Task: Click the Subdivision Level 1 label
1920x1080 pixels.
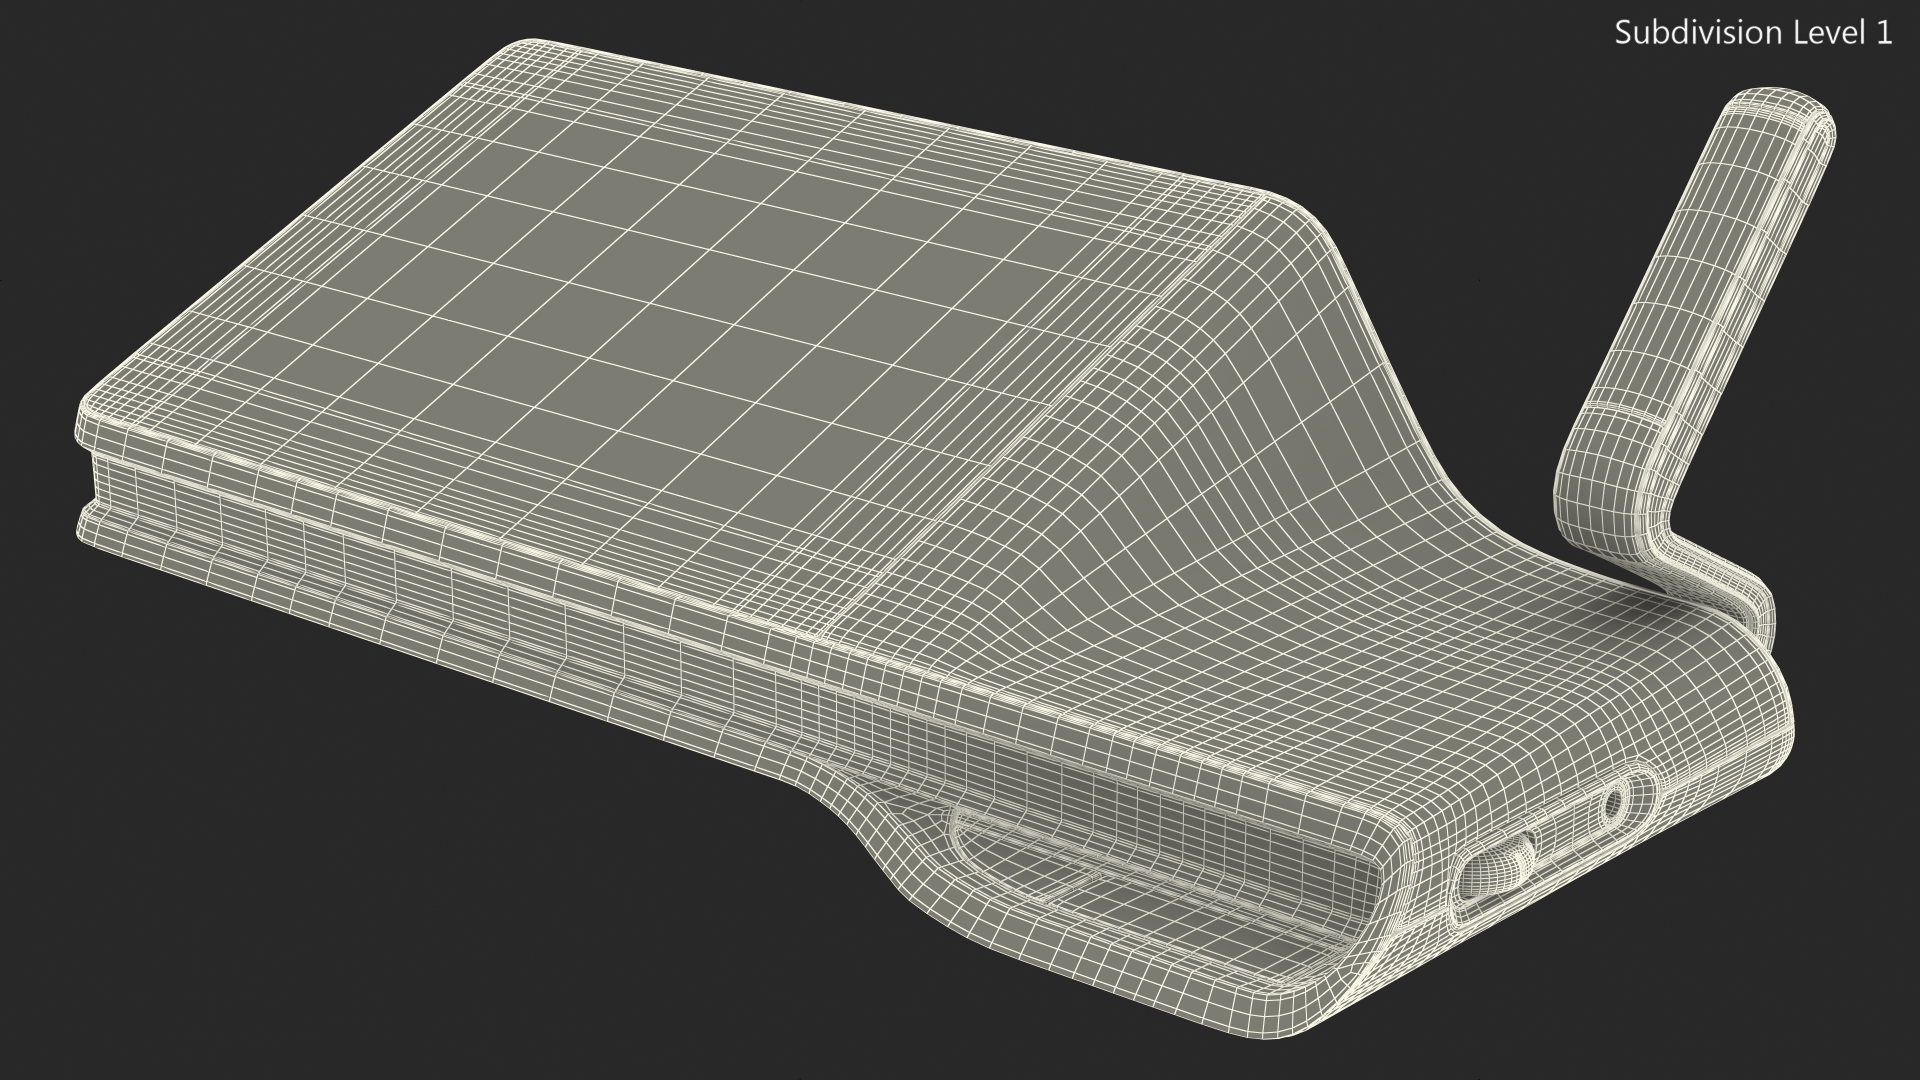Action: click(x=1753, y=33)
